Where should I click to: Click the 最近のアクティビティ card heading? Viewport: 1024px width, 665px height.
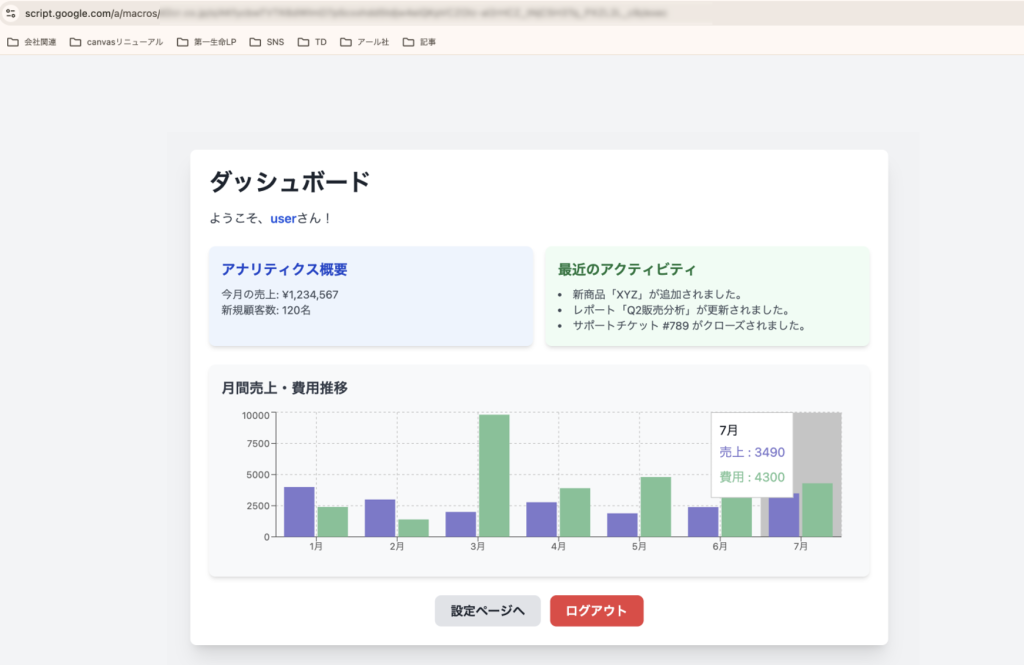pos(627,270)
